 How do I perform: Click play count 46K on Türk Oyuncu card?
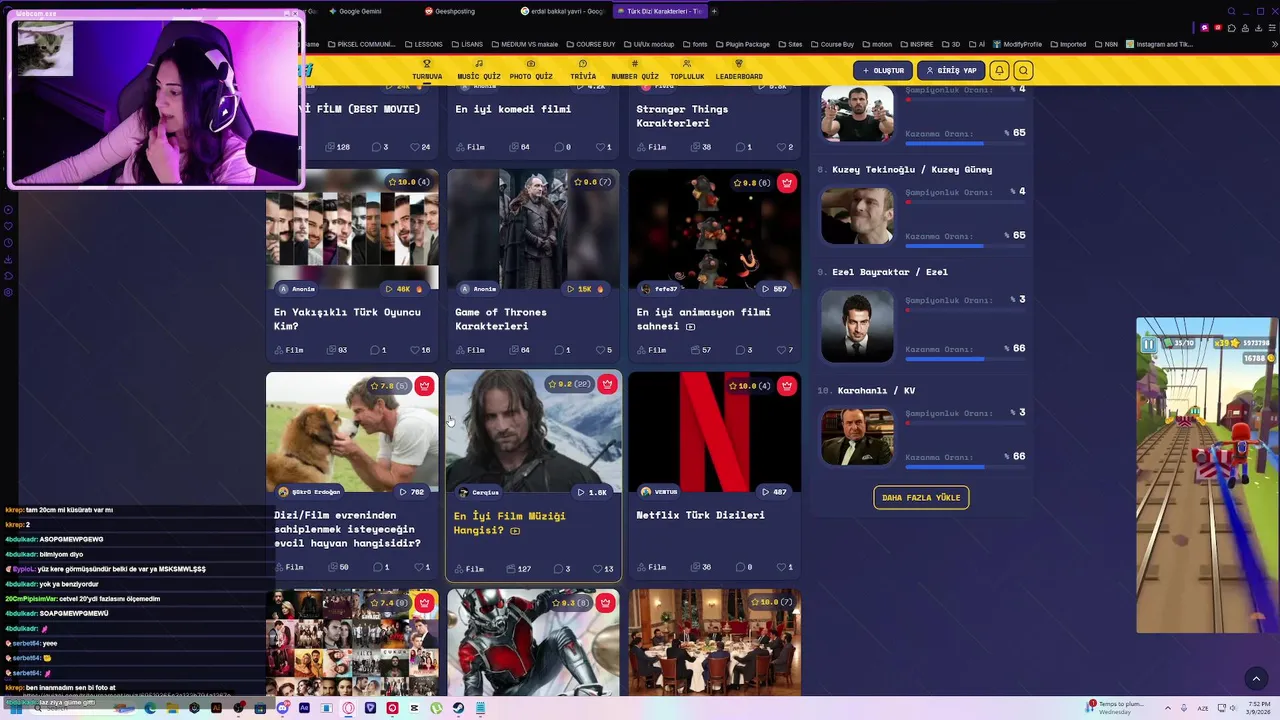point(404,289)
